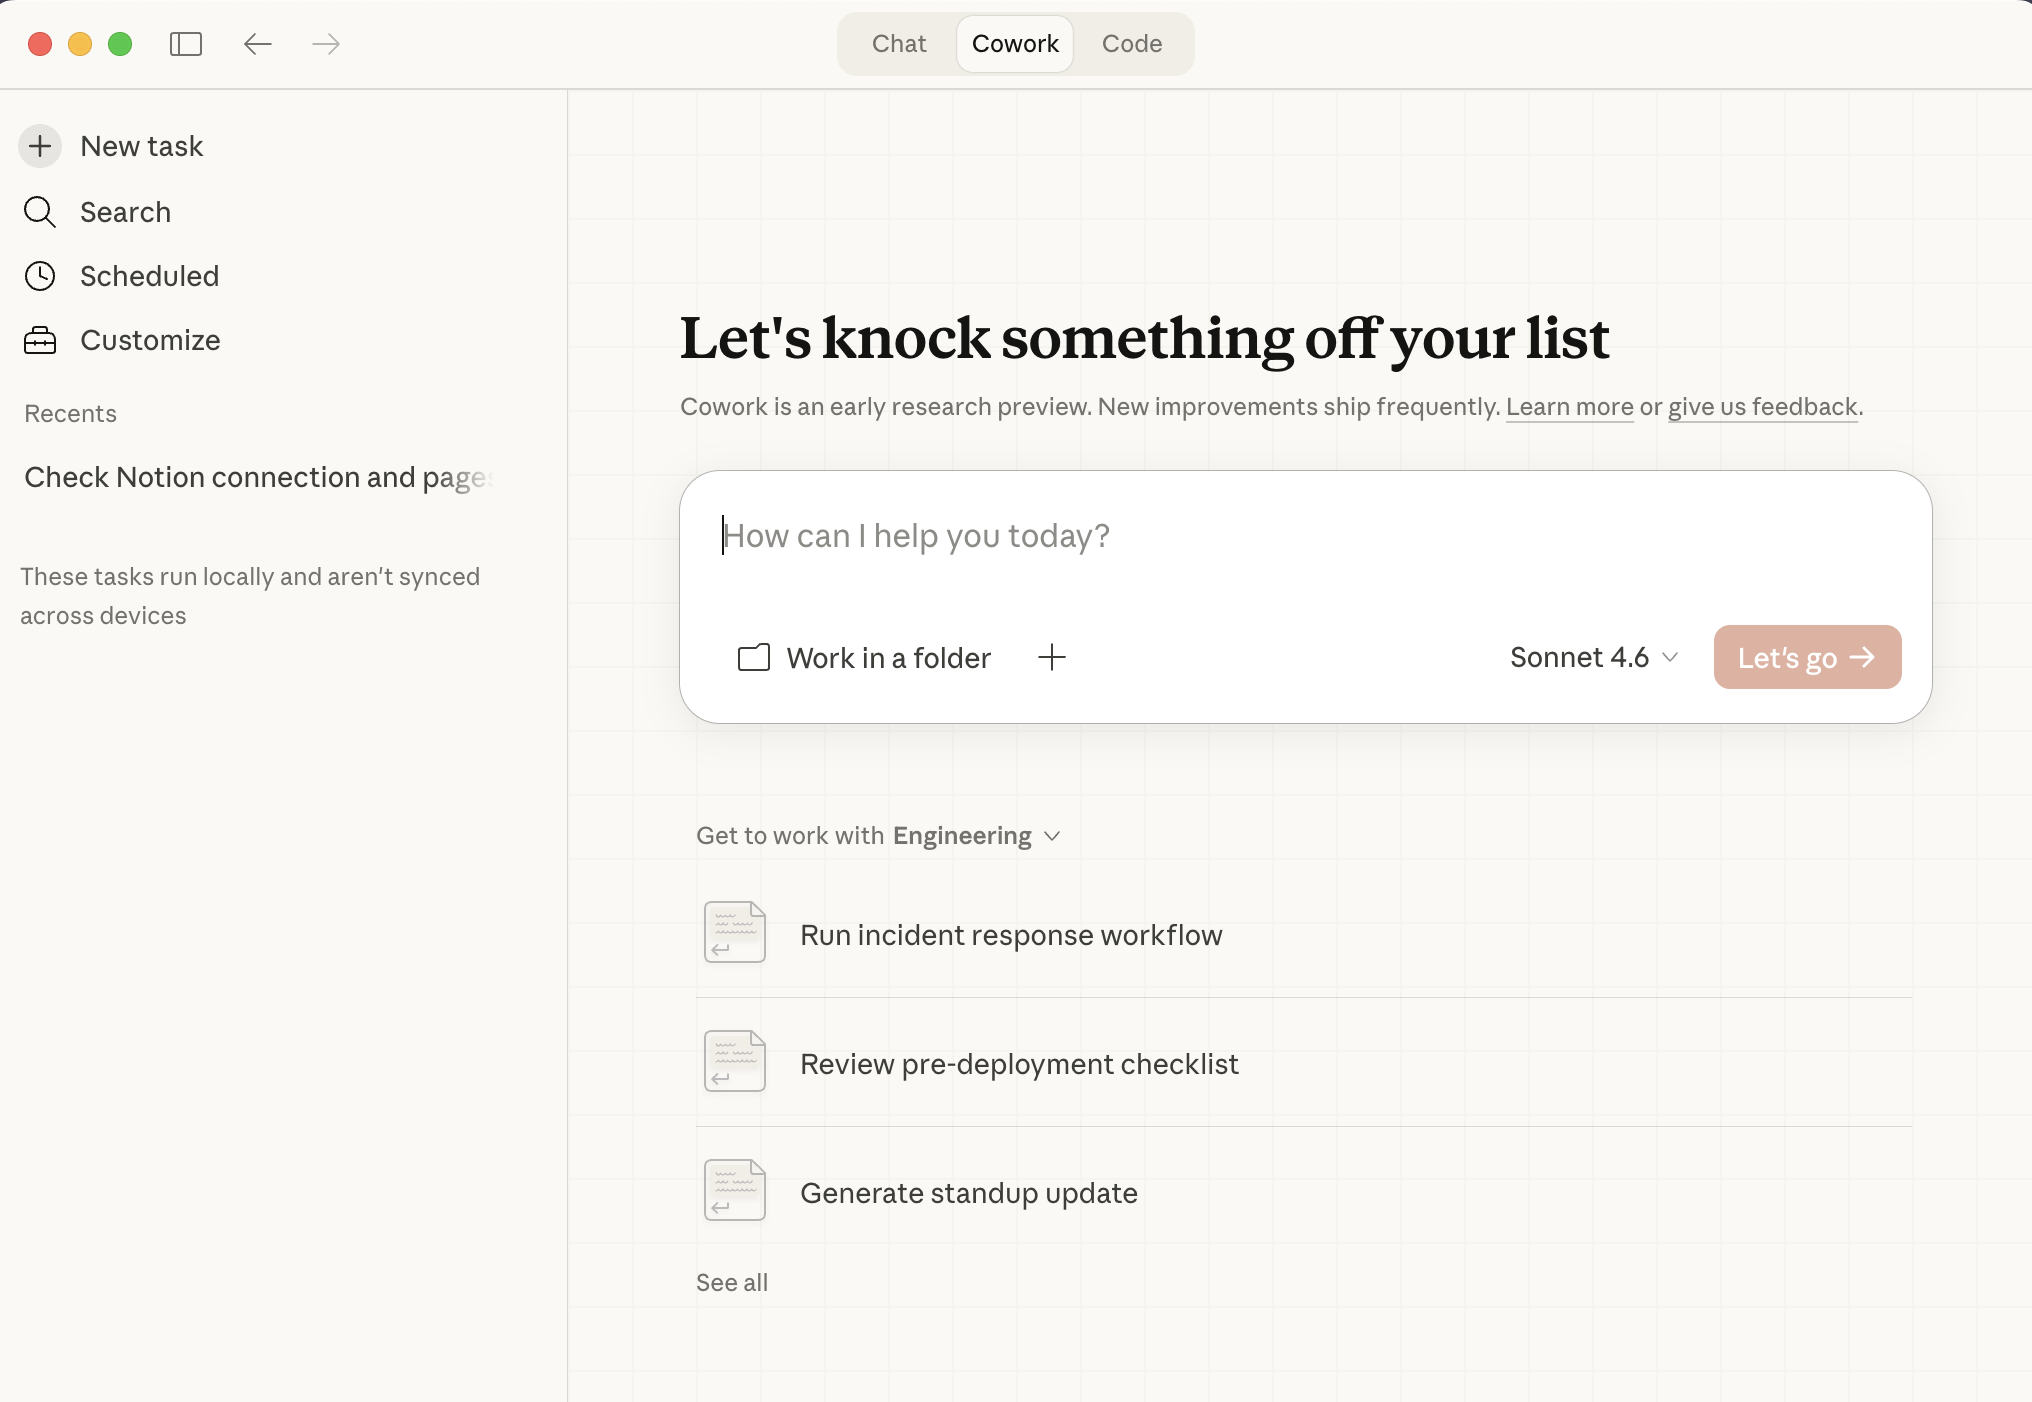Open the Learn more link
The image size is (2032, 1402).
(1569, 407)
